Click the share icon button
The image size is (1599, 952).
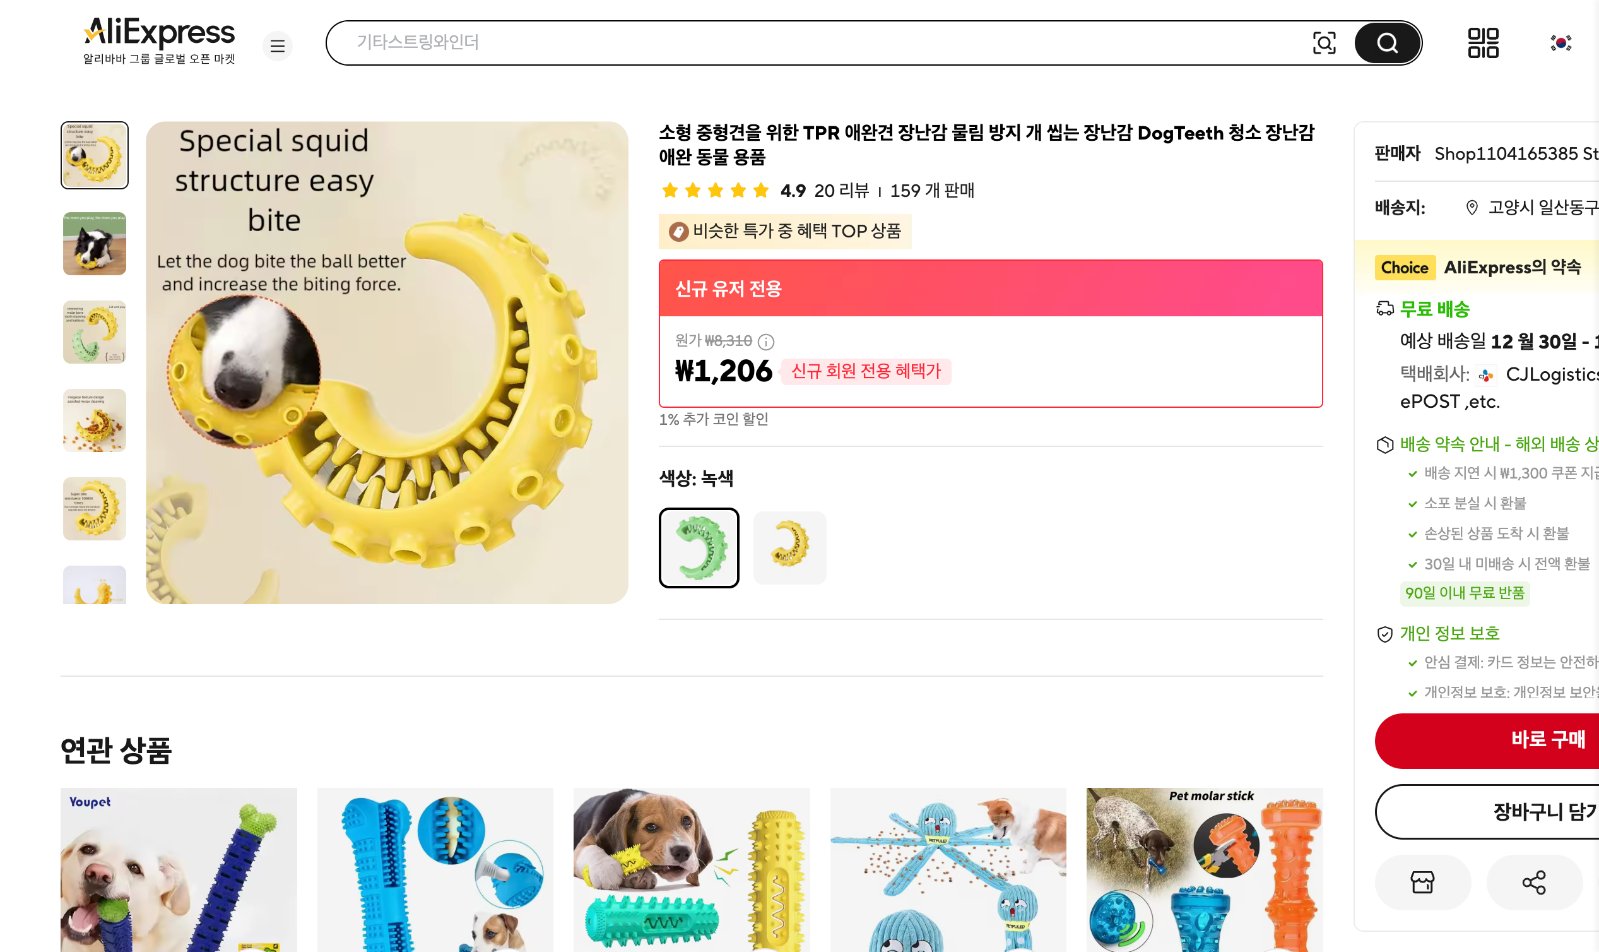(x=1533, y=882)
